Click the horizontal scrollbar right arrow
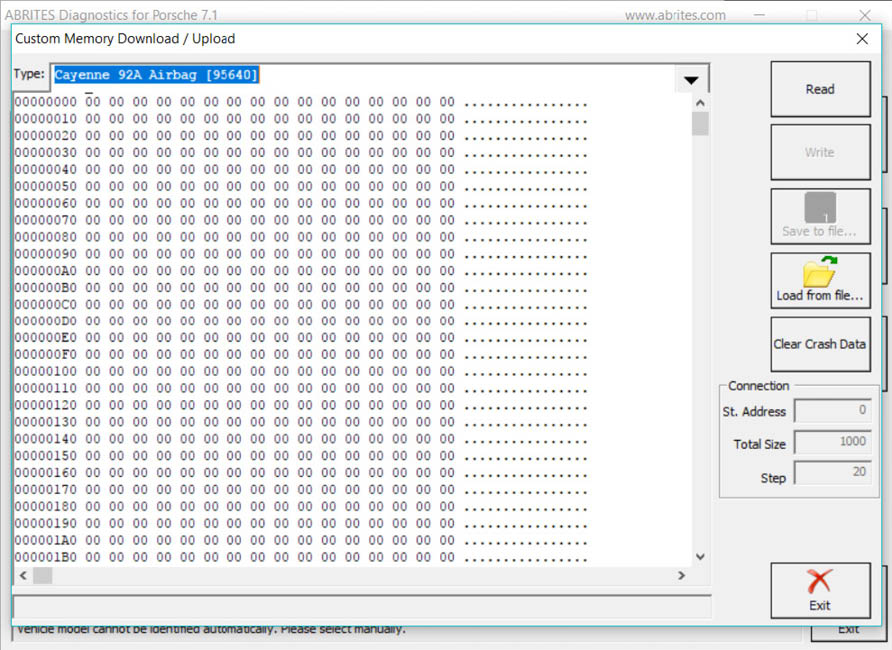This screenshot has width=892, height=650. (682, 576)
